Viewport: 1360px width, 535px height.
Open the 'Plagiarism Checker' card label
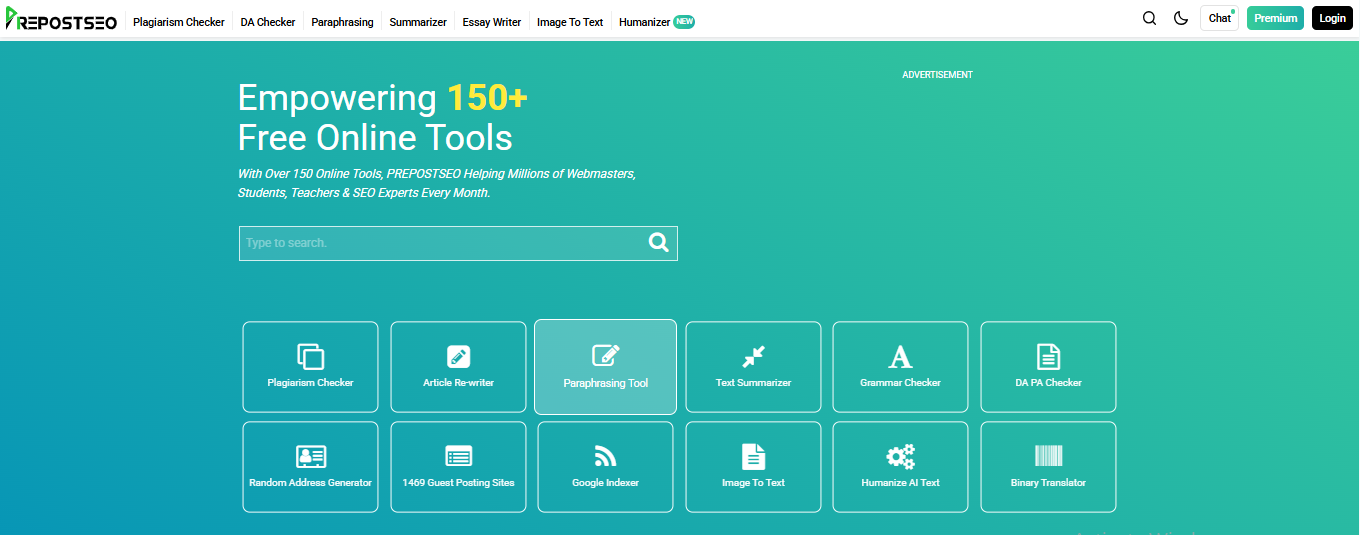310,383
